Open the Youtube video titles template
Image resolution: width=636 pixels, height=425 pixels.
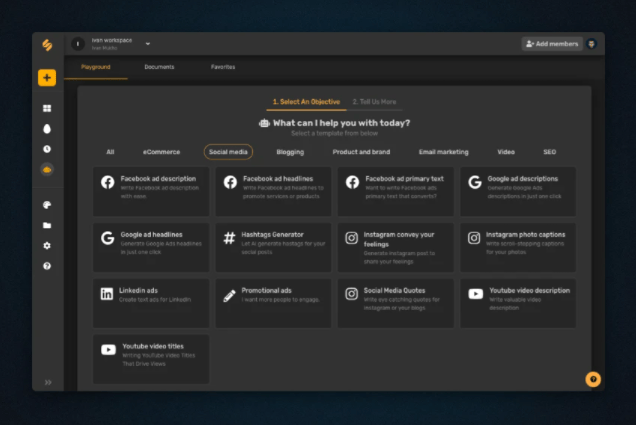click(x=151, y=354)
